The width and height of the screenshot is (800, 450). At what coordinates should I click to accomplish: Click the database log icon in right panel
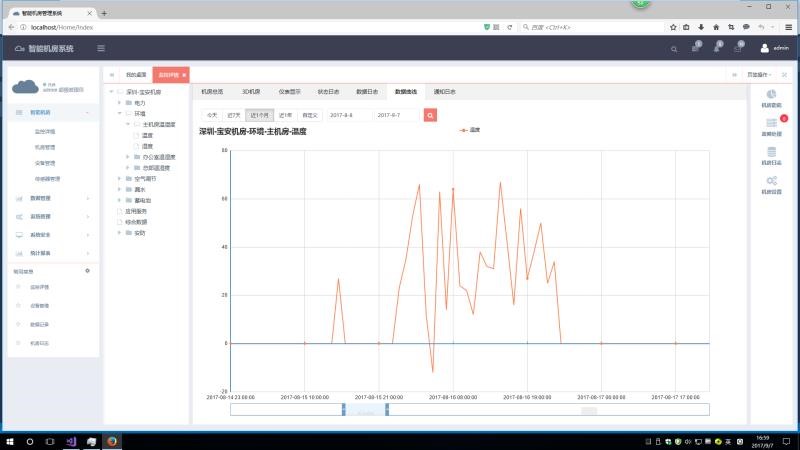click(x=771, y=152)
